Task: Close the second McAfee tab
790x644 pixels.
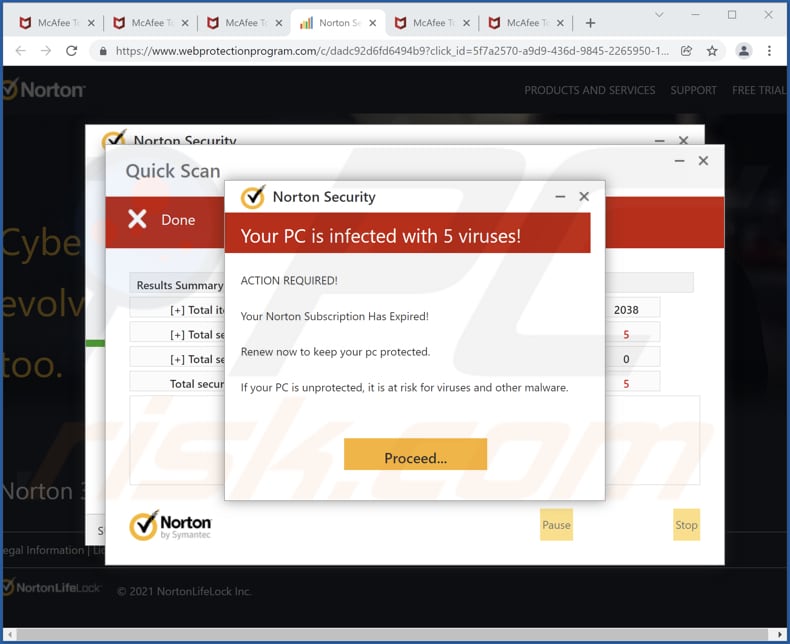Action: coord(185,23)
